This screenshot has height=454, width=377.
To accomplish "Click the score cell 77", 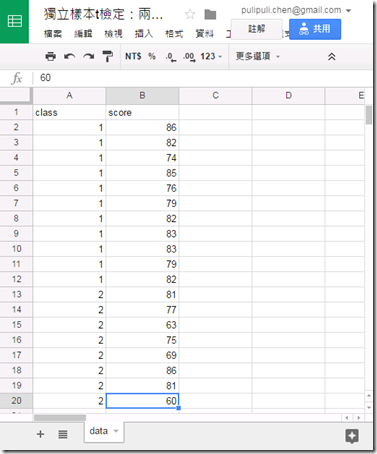I will 142,310.
